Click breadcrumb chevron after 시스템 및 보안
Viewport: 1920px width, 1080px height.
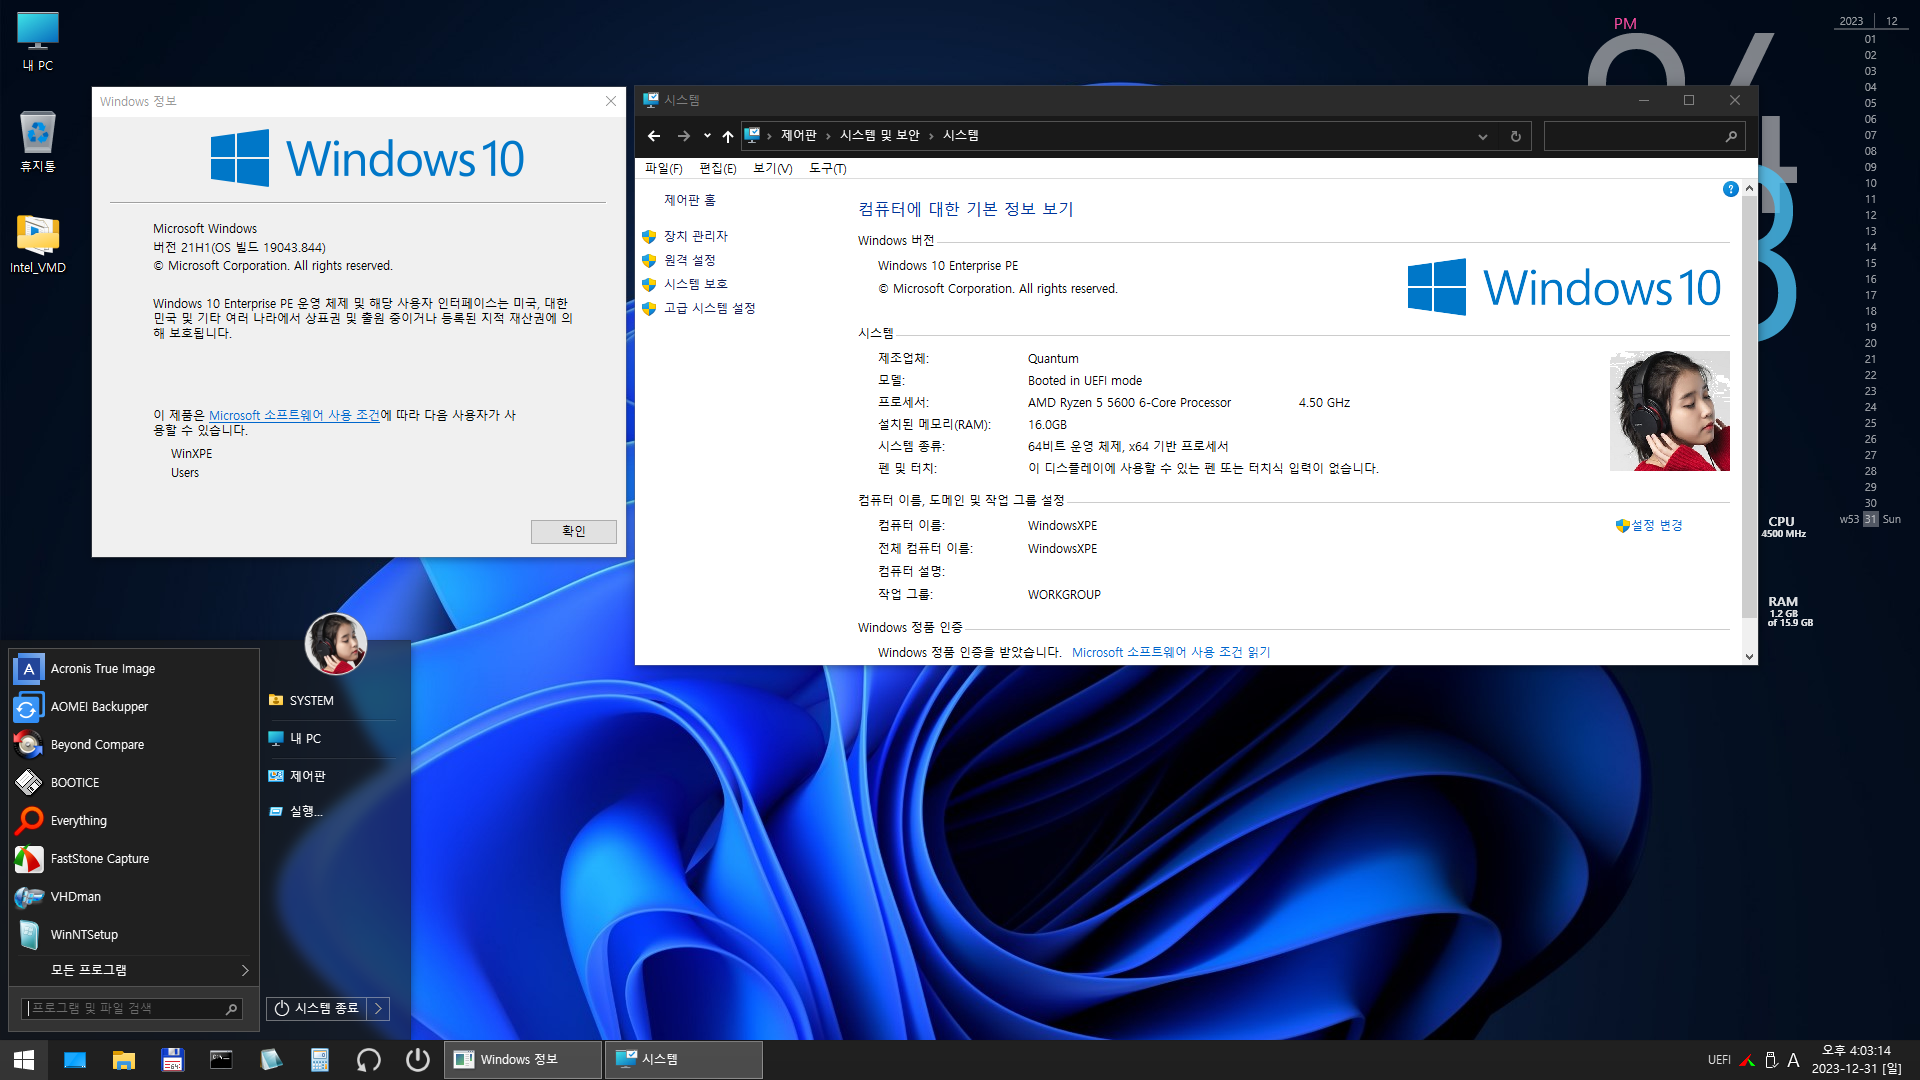pos(931,136)
